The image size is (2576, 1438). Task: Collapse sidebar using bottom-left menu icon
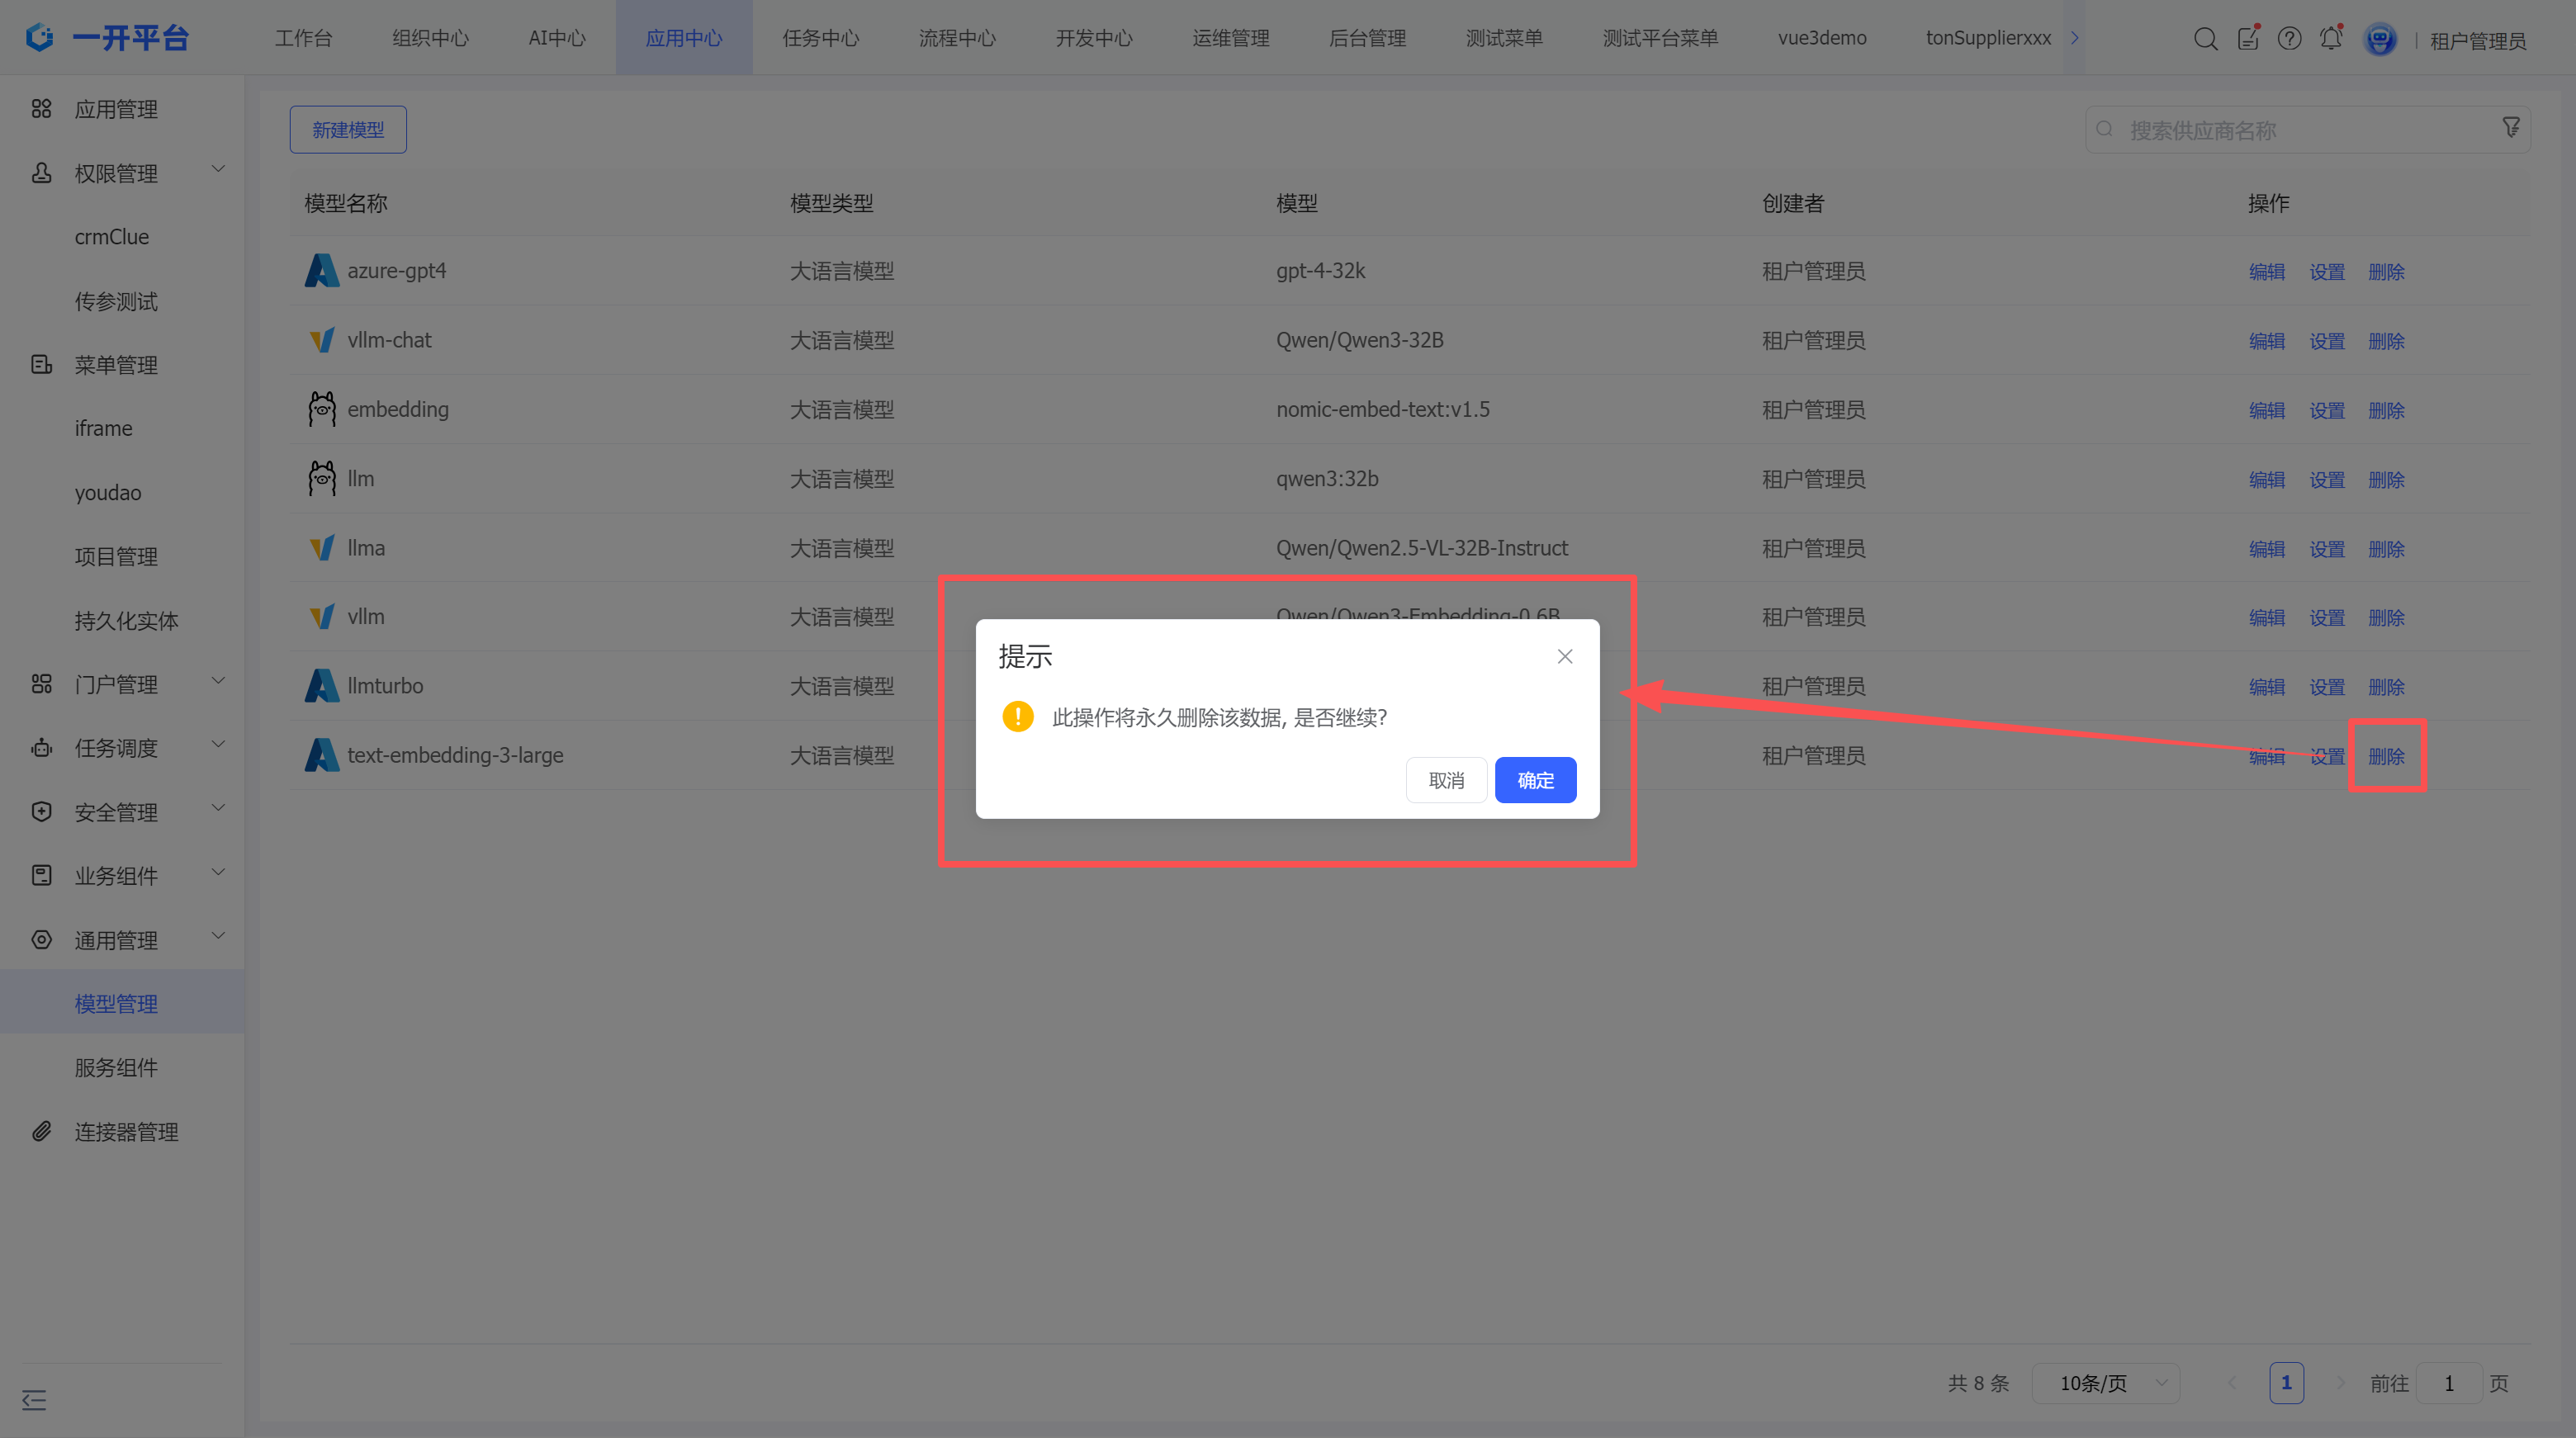click(34, 1399)
